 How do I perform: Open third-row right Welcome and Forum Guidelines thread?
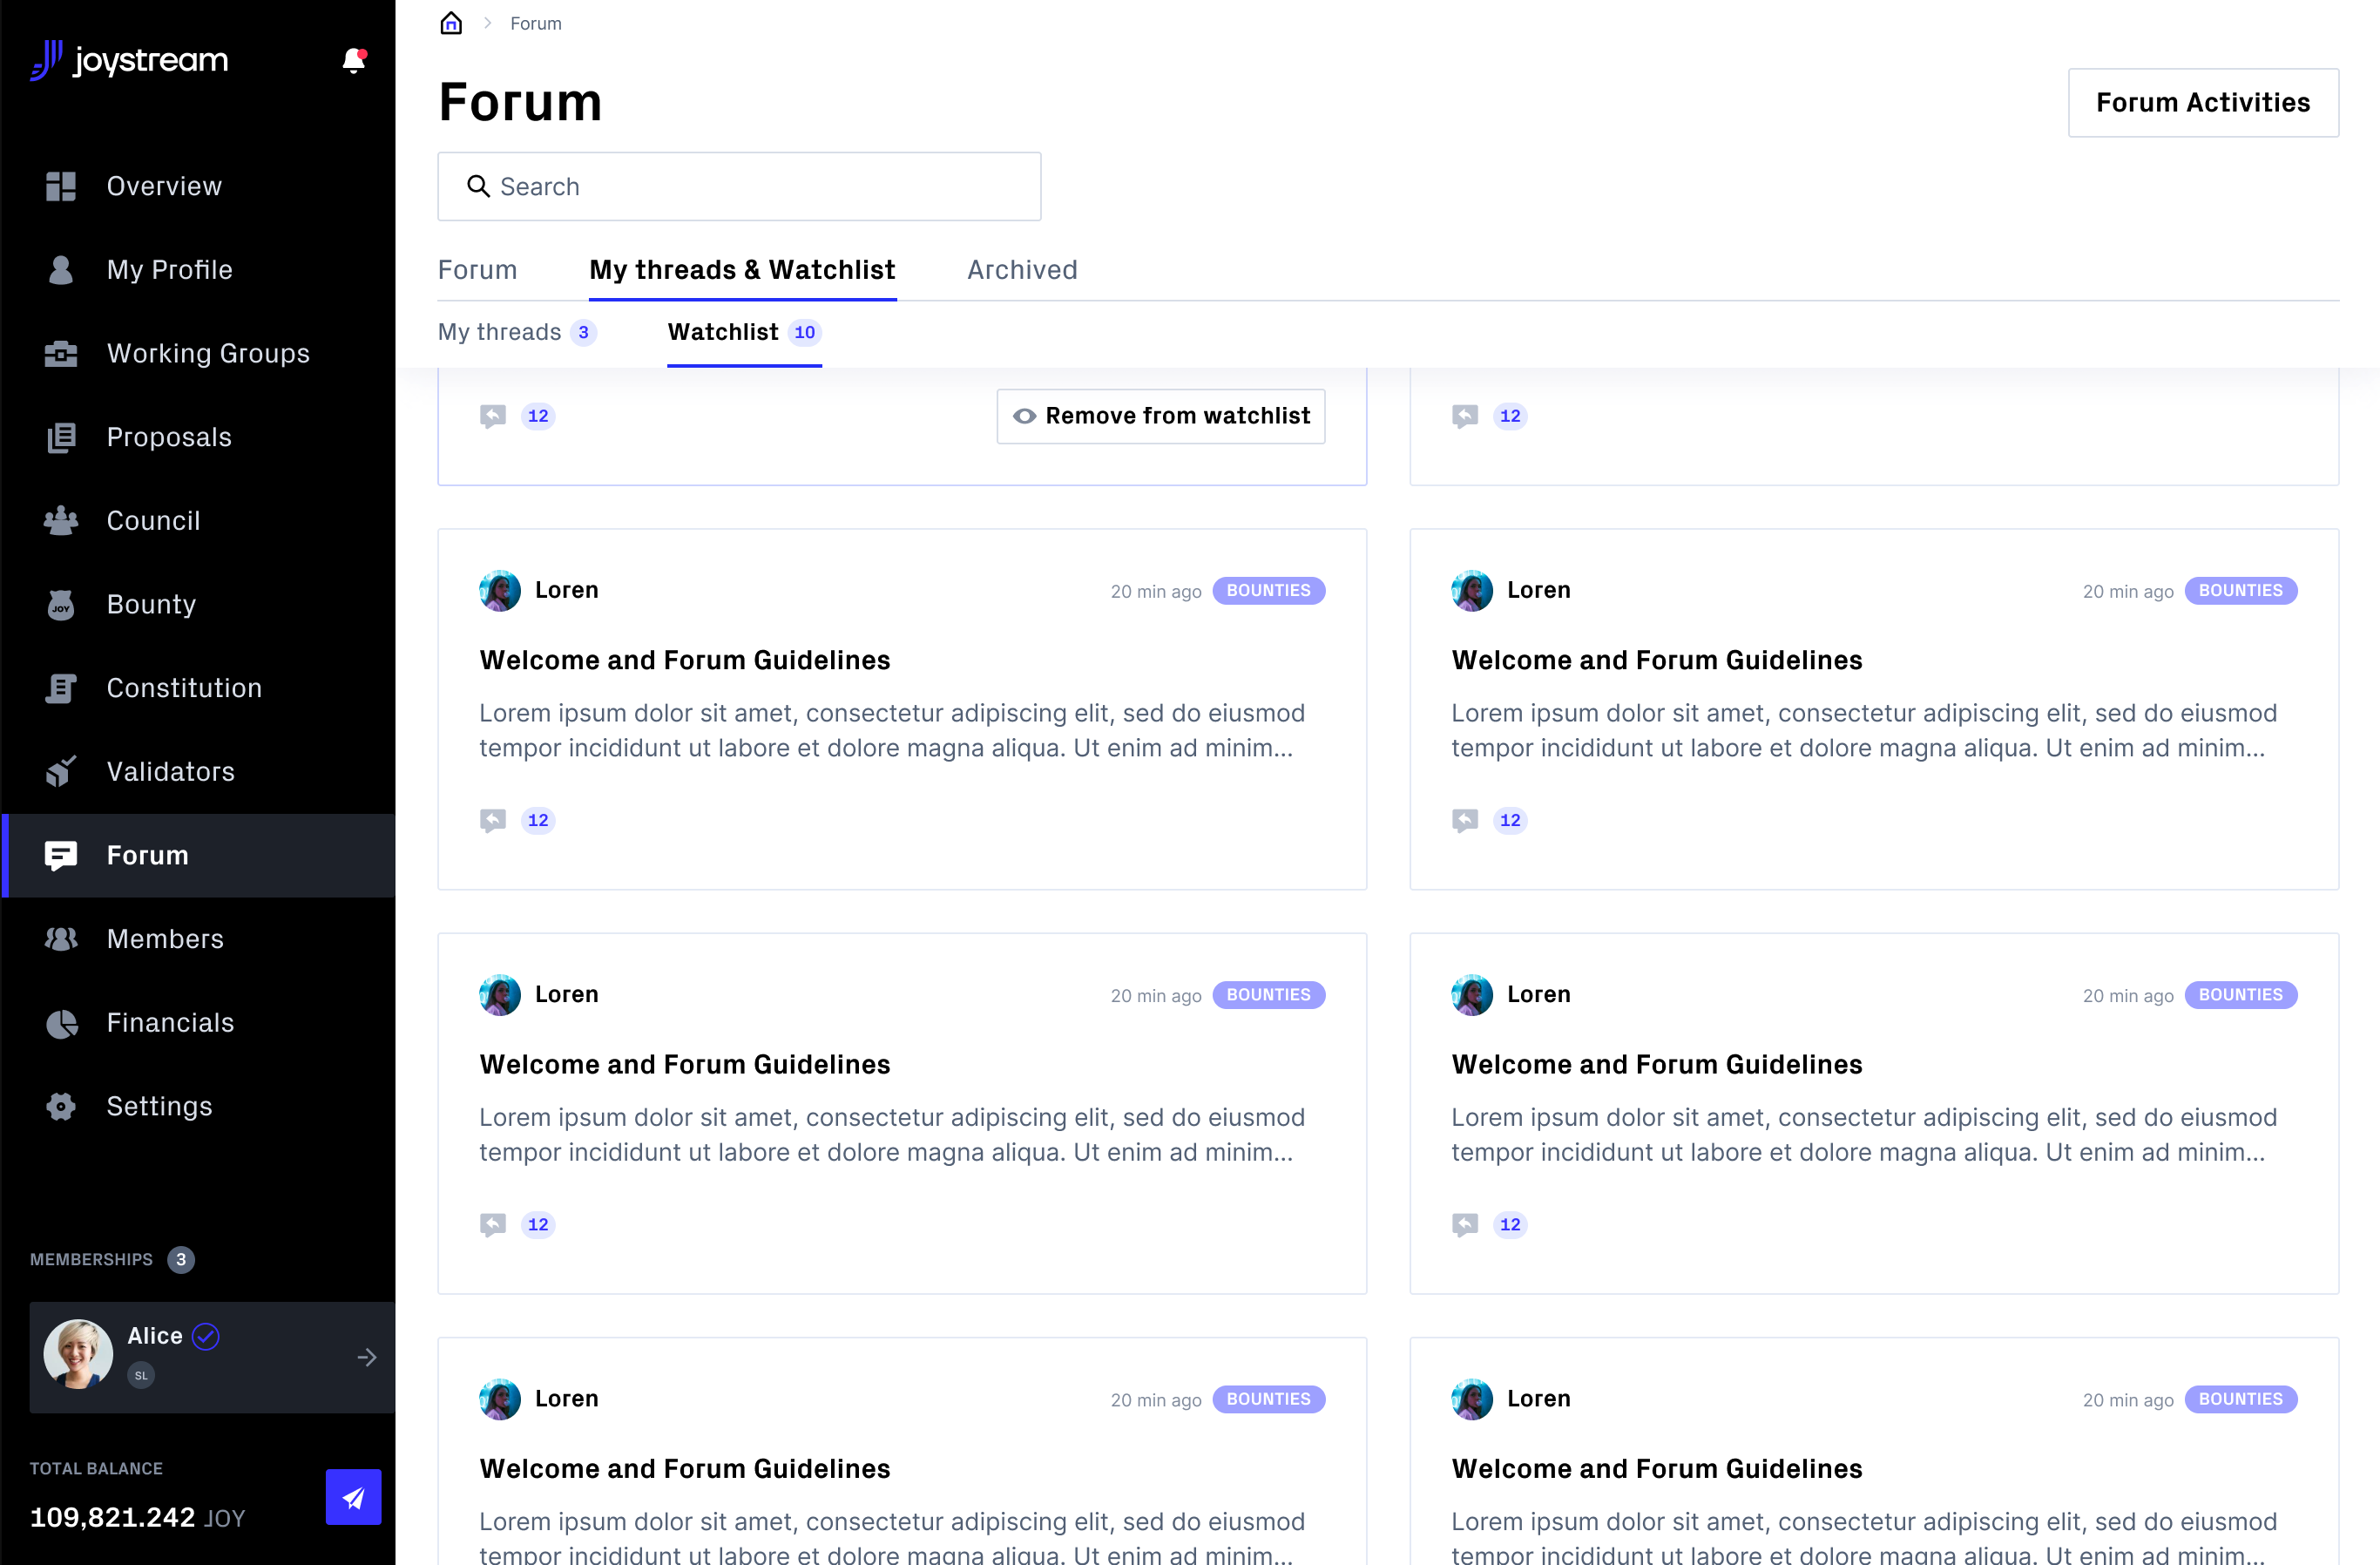point(1657,1064)
